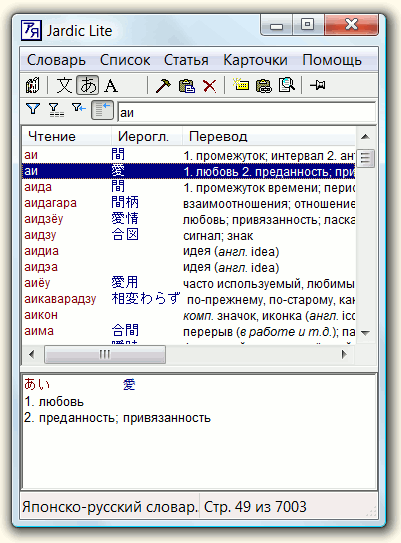Image resolution: width=401 pixels, height=543 pixels.
Task: Open the Список menu
Action: click(x=125, y=60)
